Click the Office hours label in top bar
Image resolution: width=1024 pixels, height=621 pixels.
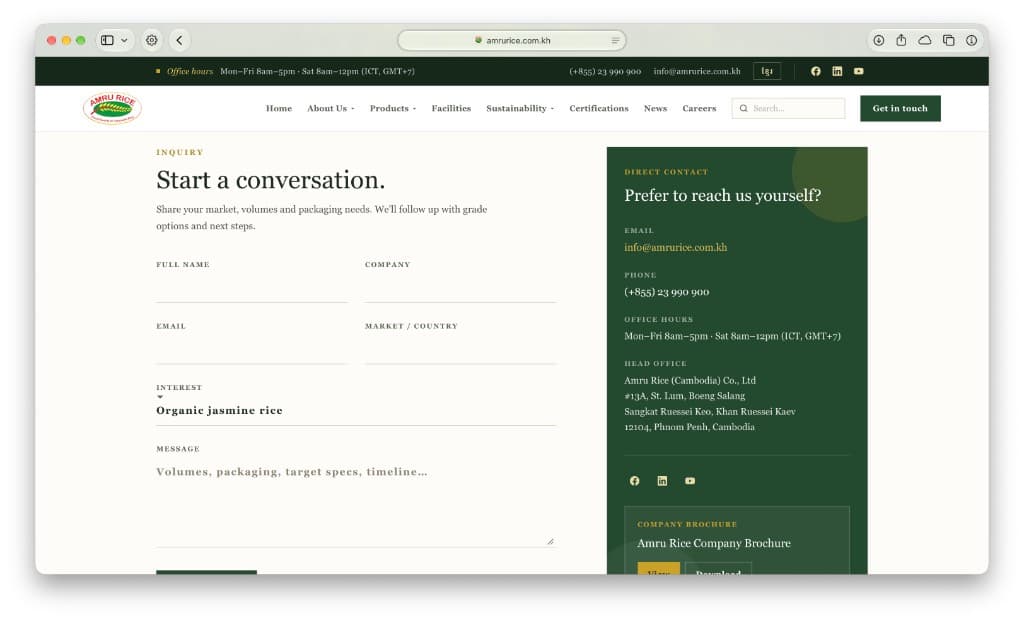(x=189, y=71)
